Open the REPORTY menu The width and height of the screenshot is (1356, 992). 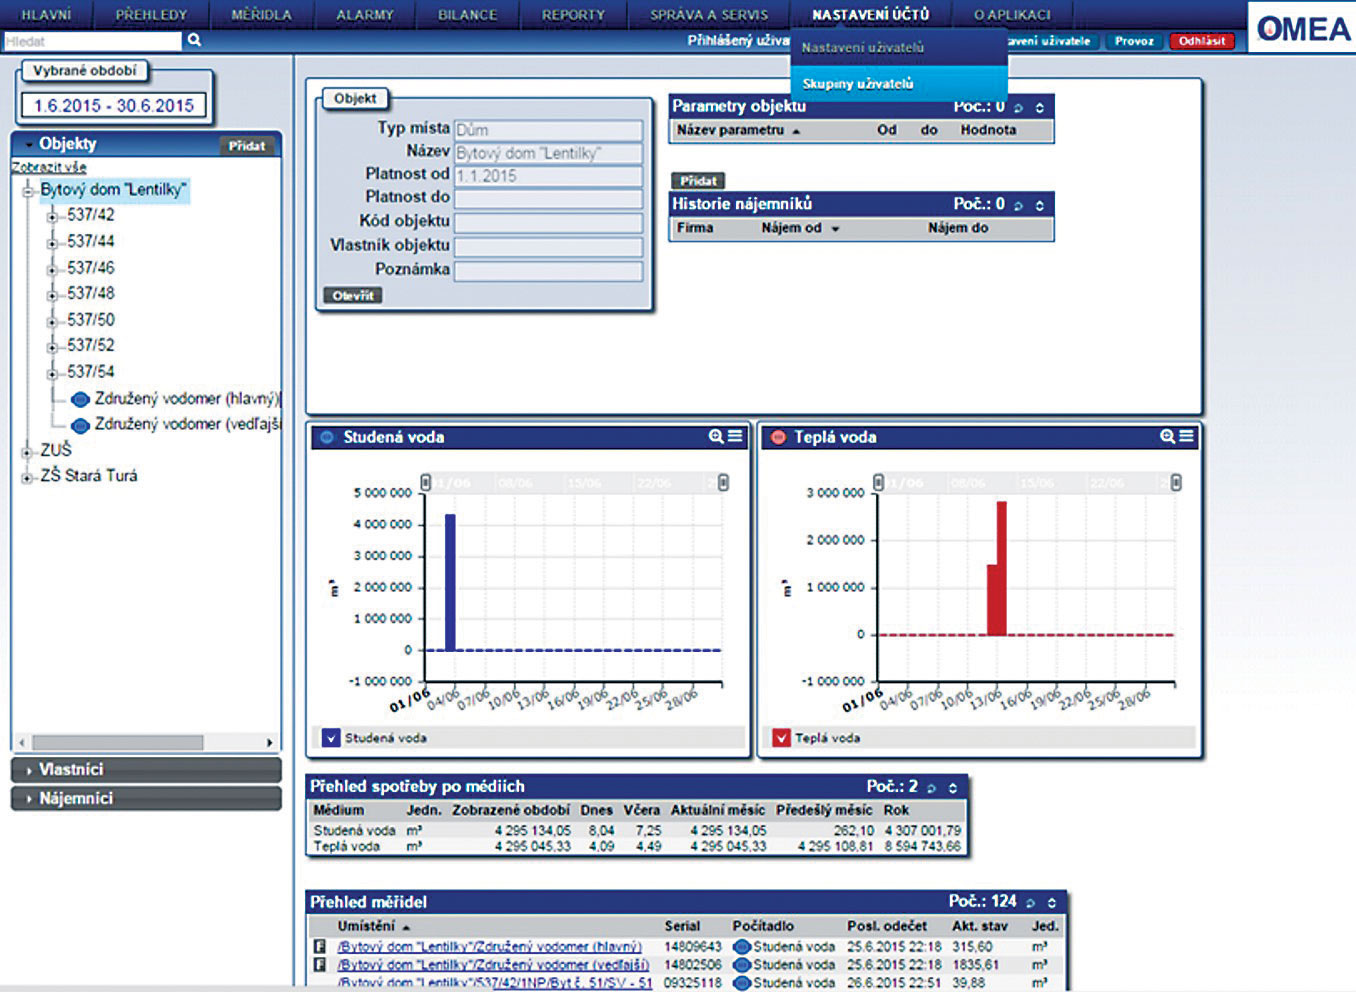tap(573, 15)
